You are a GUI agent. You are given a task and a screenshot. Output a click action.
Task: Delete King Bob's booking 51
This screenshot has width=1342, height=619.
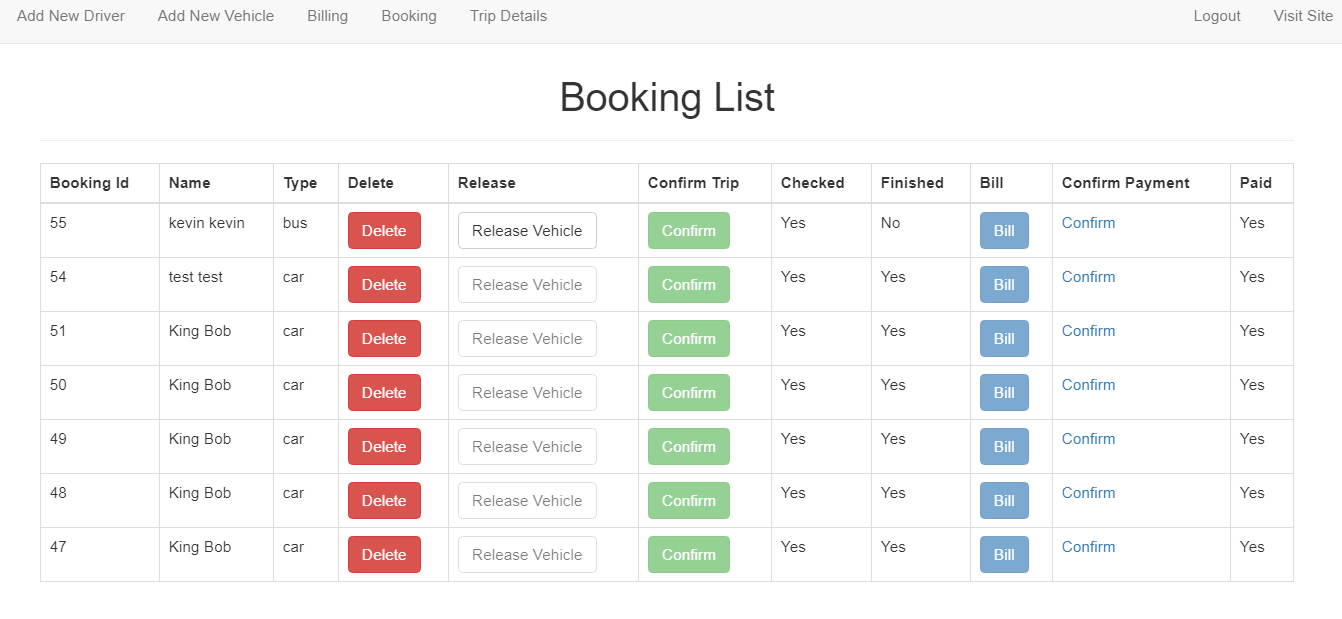(384, 338)
